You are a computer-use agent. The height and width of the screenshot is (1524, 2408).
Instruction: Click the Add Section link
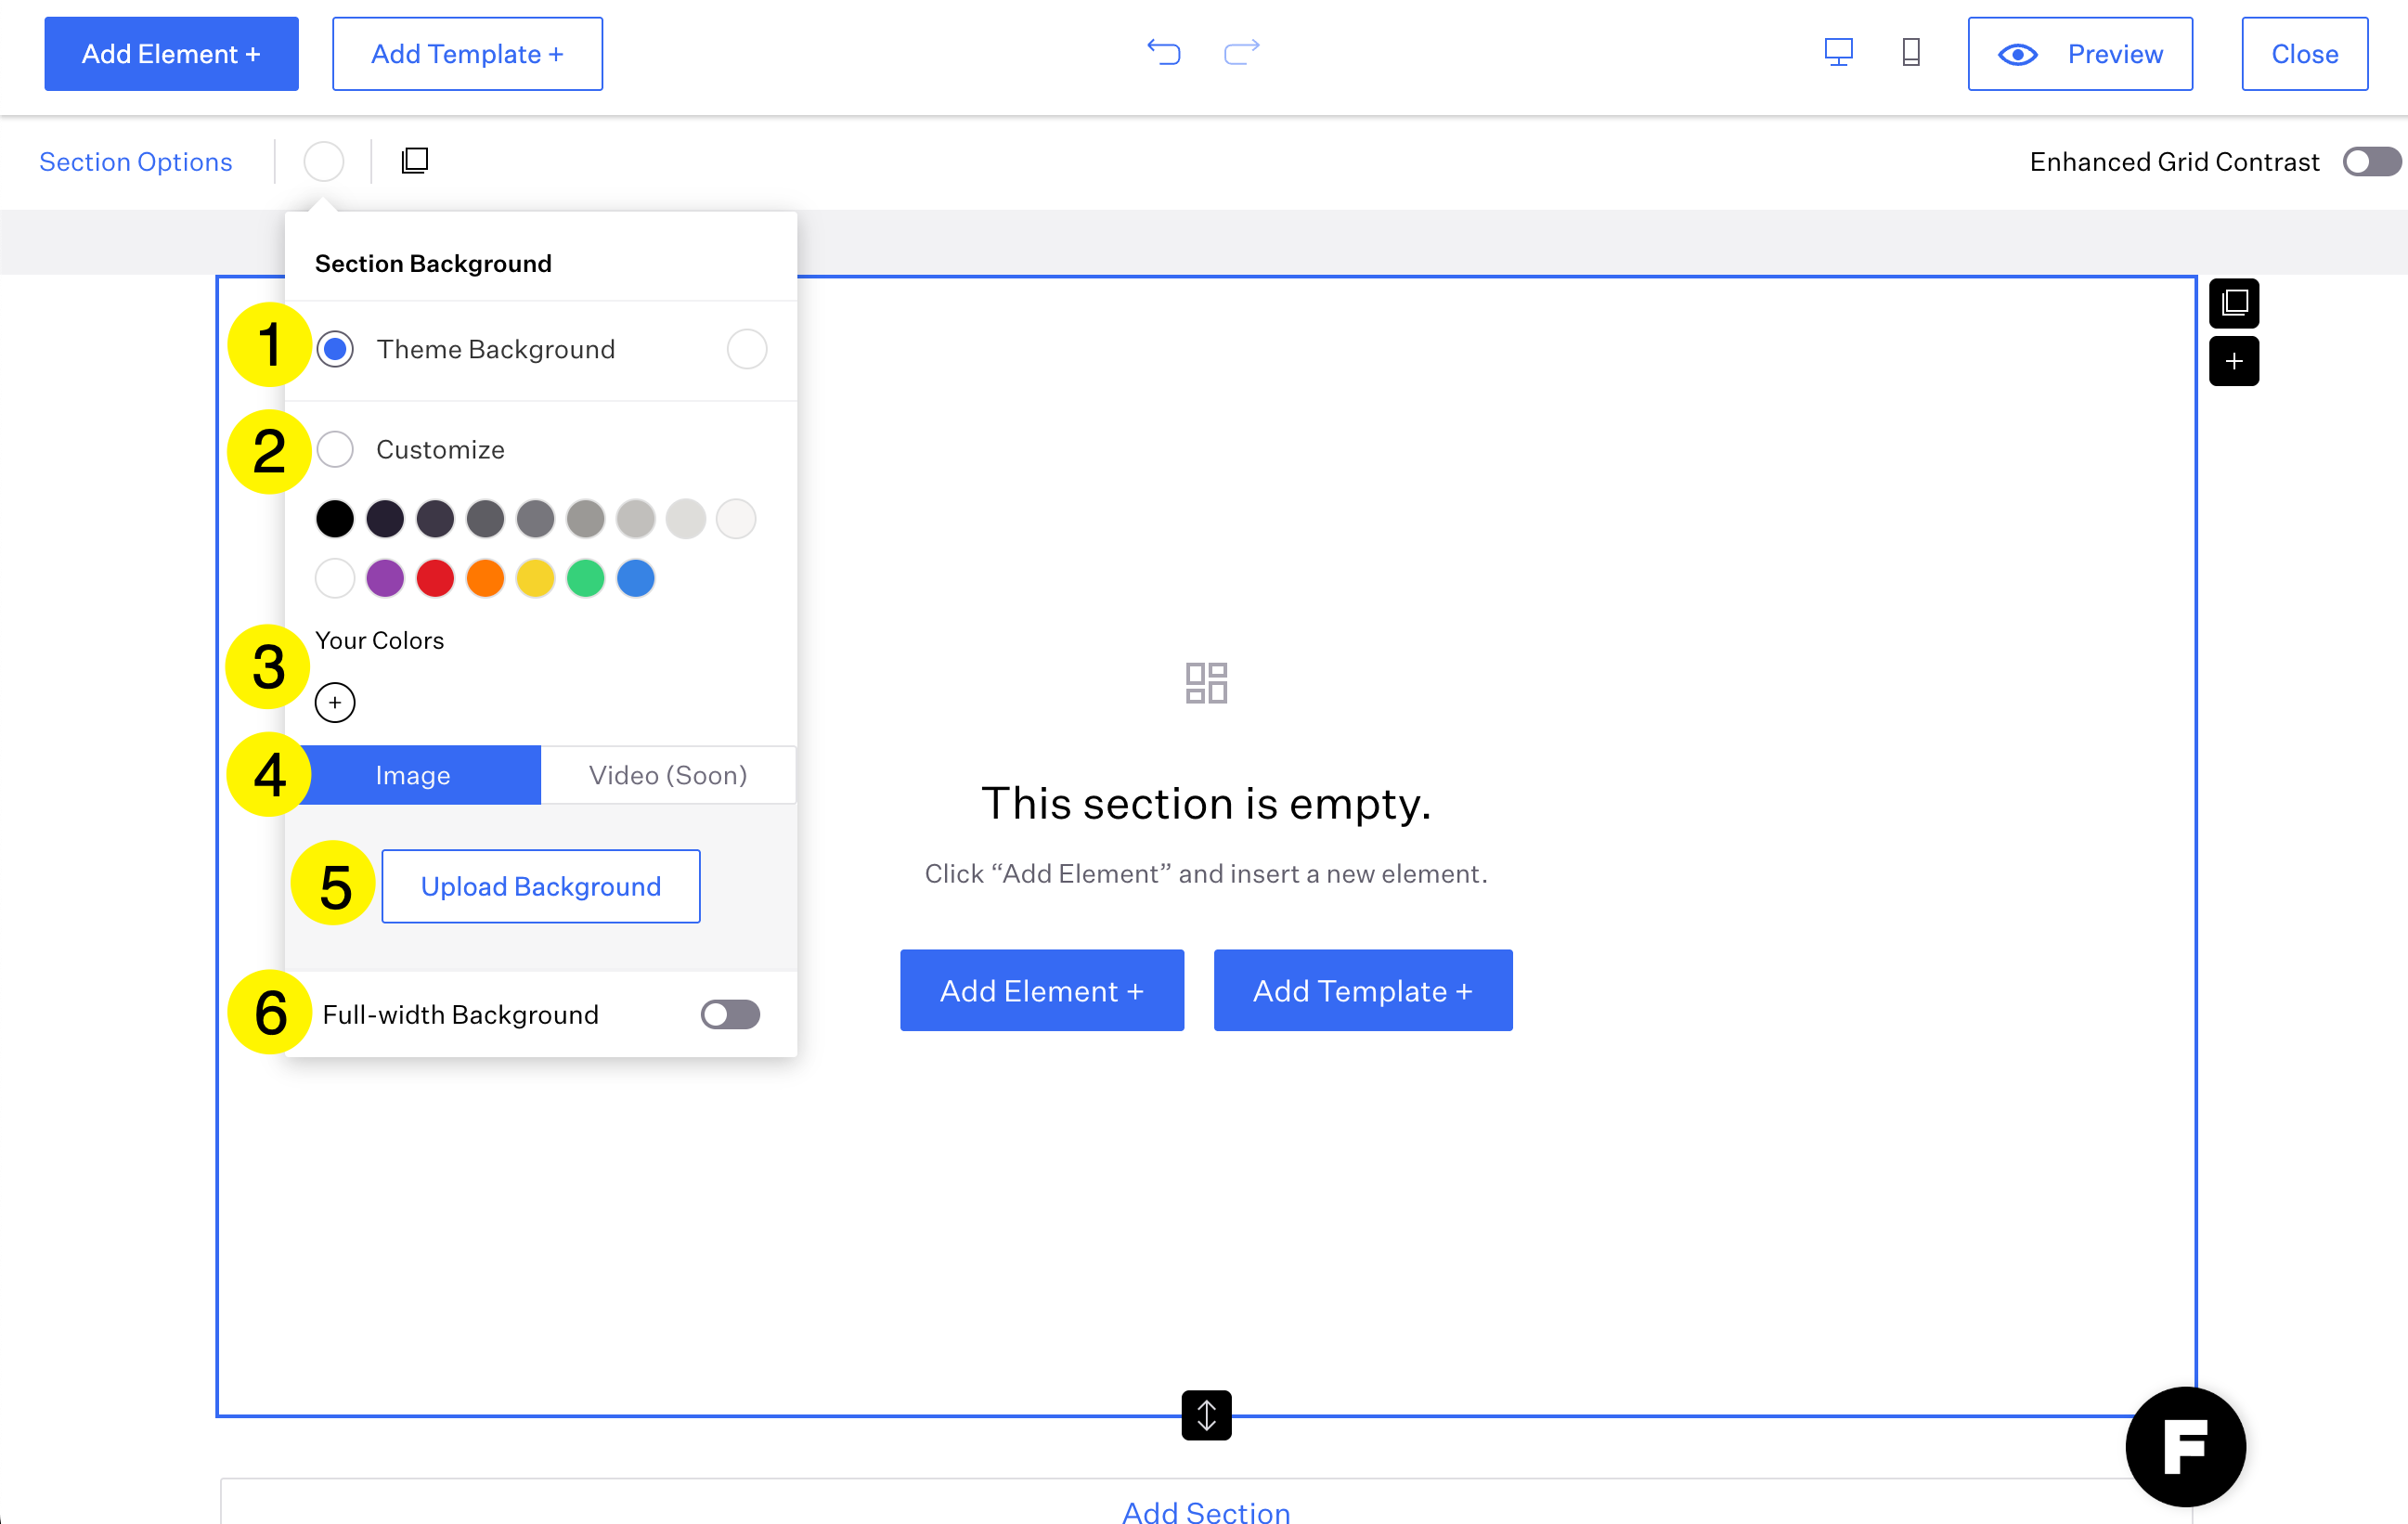[x=1205, y=1512]
